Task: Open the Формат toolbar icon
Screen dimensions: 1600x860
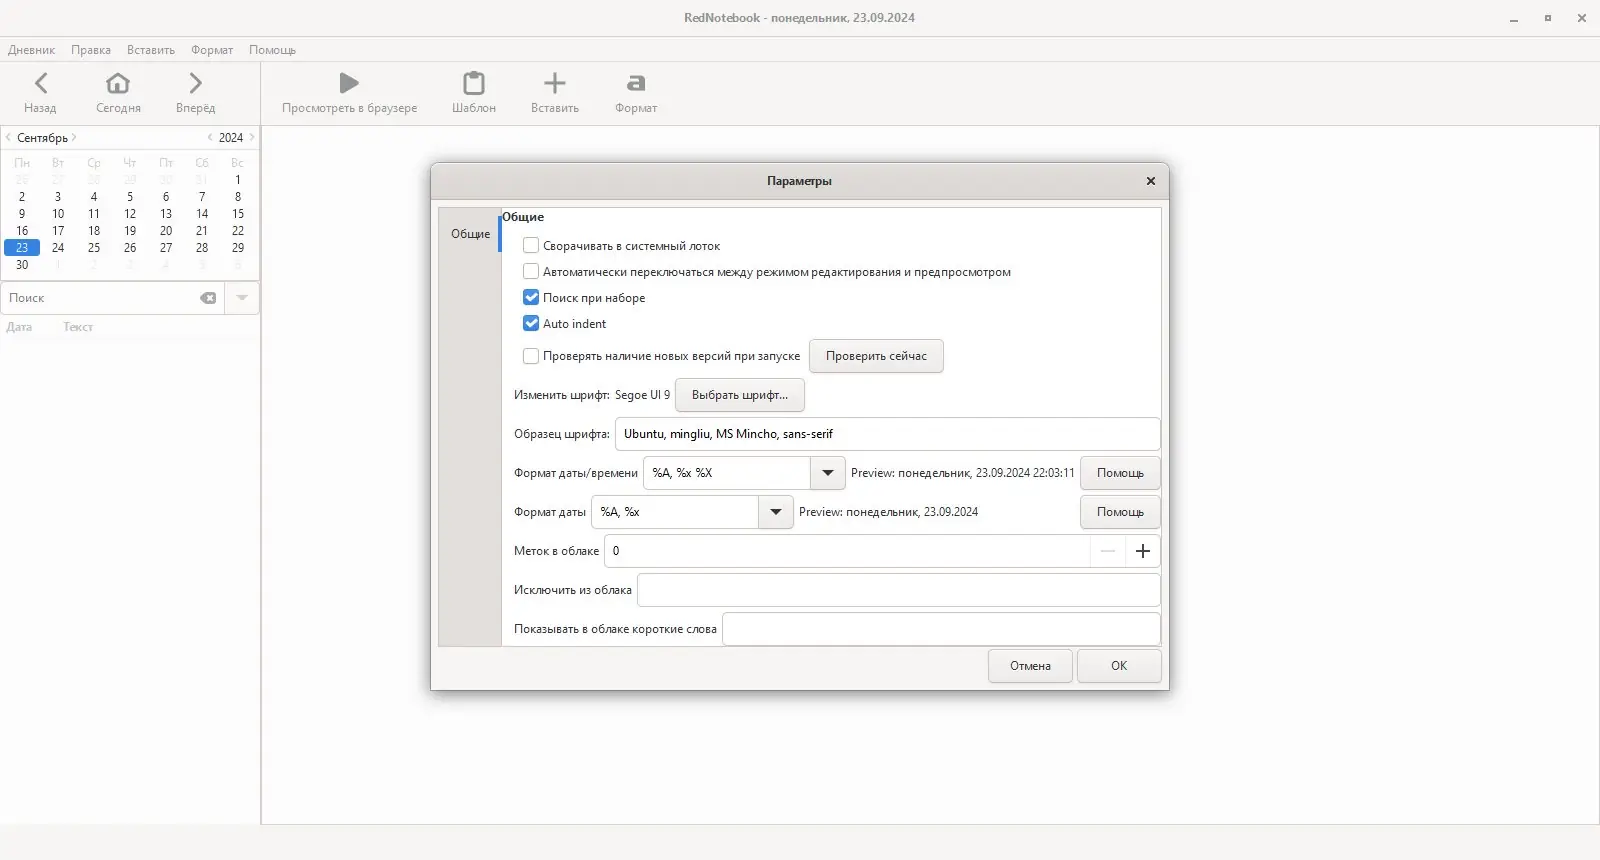Action: (x=636, y=83)
